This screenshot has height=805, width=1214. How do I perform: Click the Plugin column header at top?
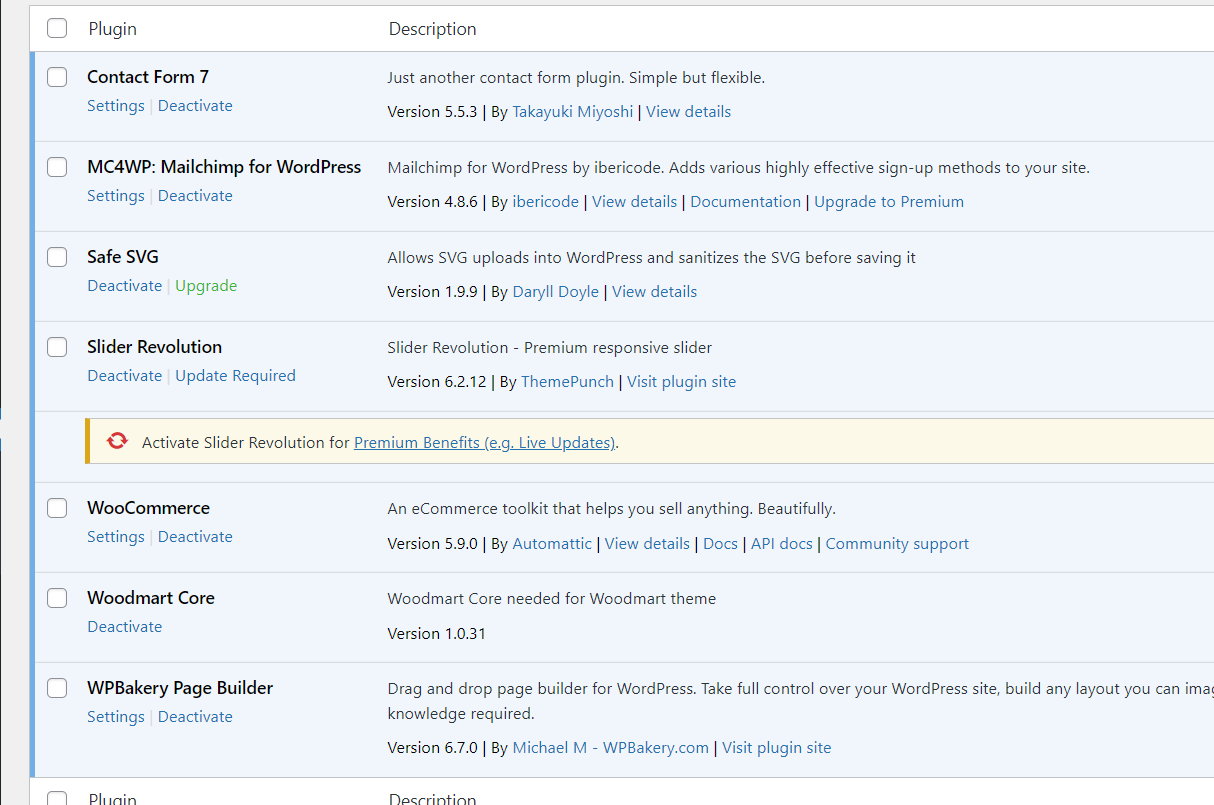tap(113, 29)
